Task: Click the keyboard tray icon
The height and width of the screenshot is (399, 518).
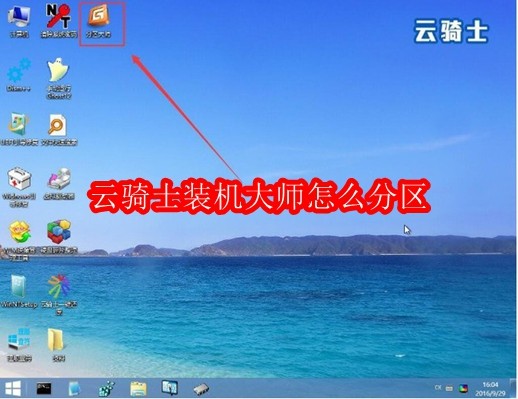Action: (449, 388)
